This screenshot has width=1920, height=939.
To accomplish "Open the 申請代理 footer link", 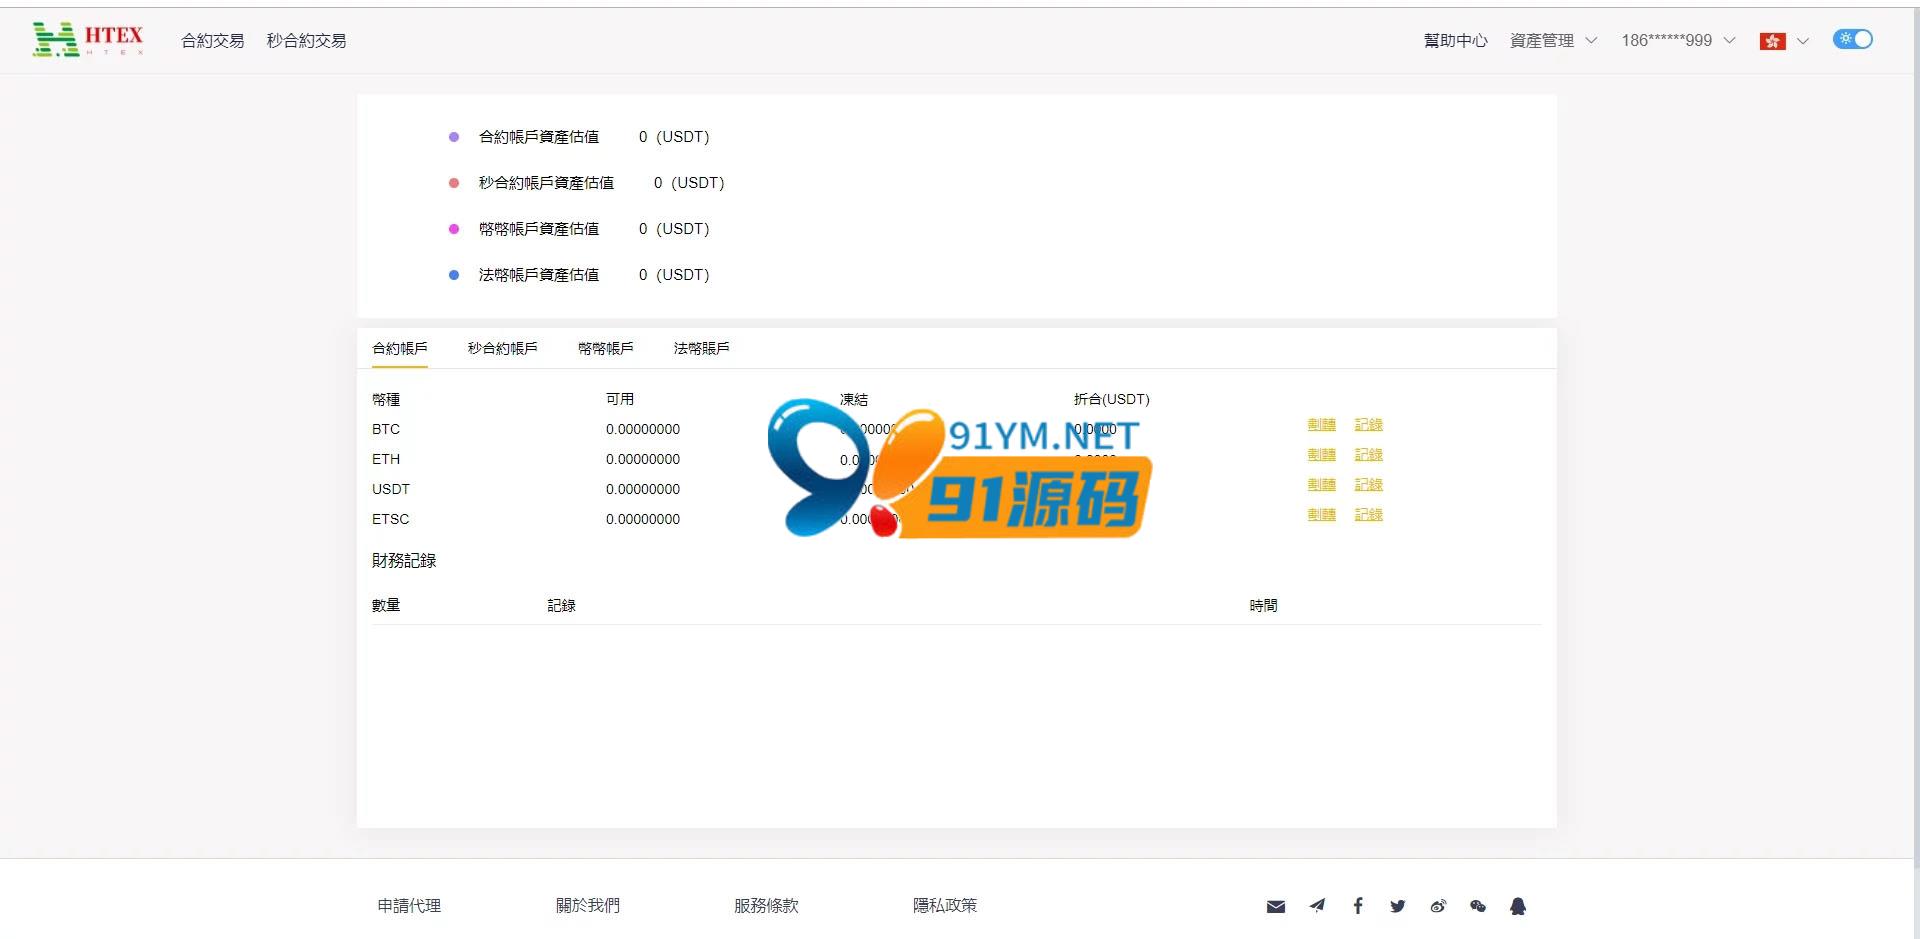I will [409, 905].
